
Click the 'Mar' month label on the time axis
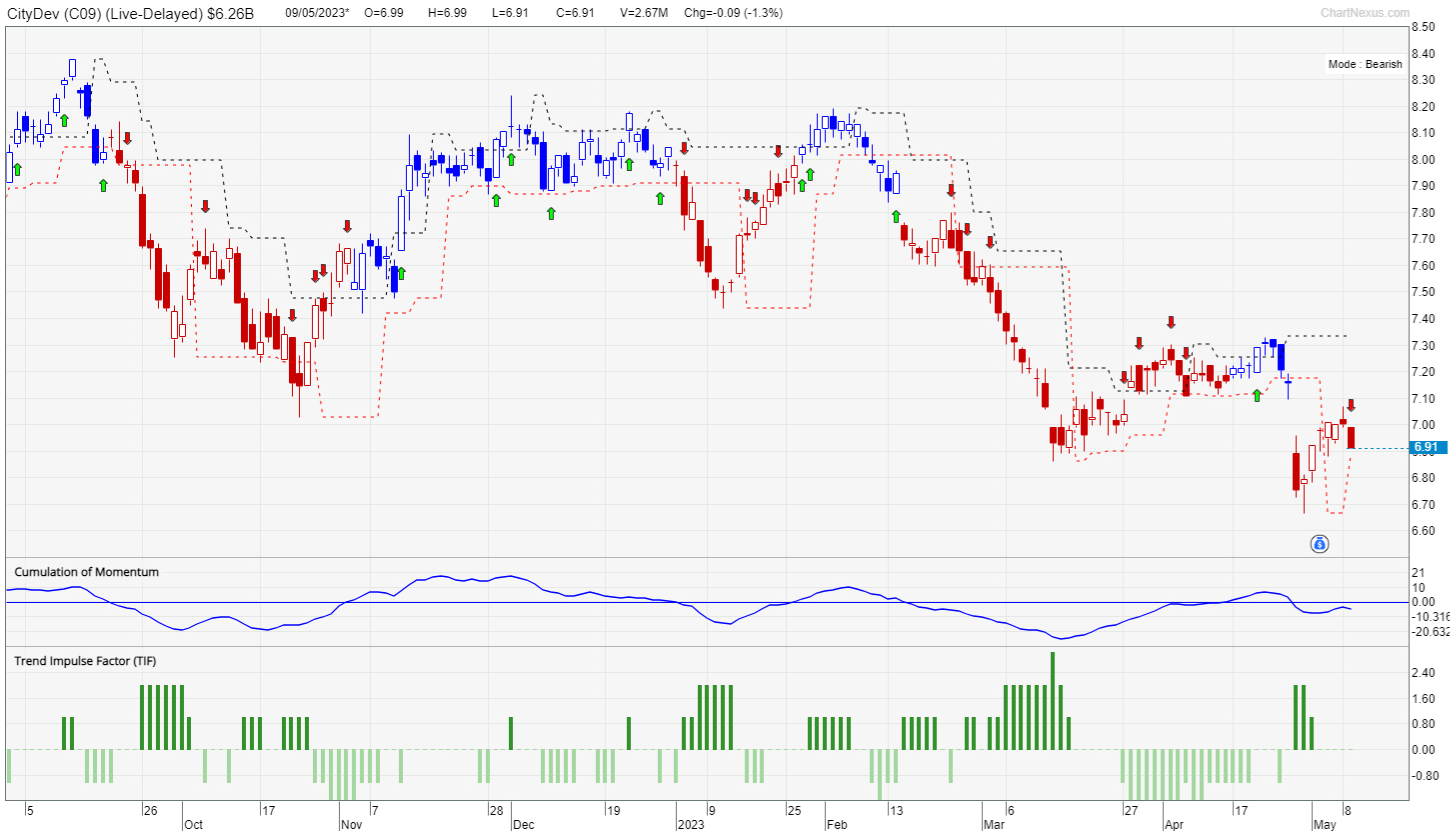(x=994, y=825)
